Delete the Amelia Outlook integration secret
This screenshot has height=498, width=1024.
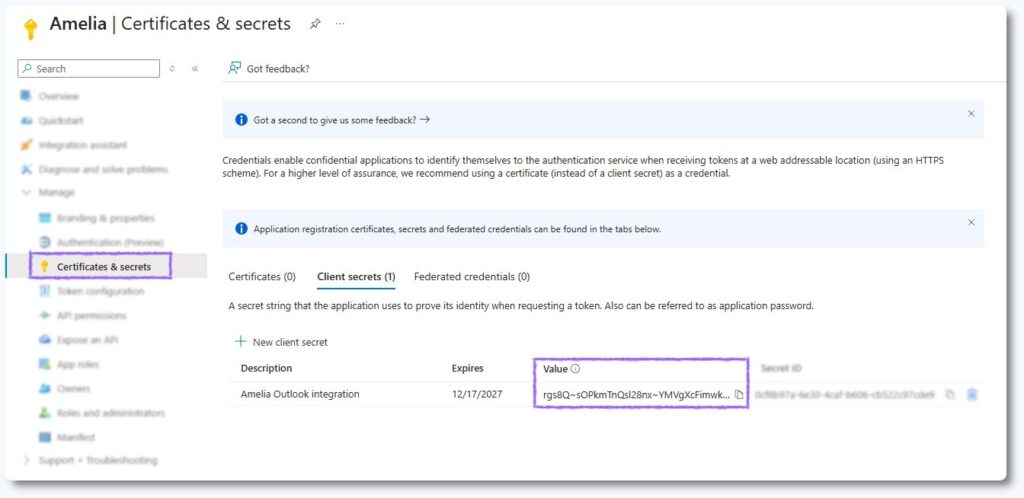coord(972,395)
